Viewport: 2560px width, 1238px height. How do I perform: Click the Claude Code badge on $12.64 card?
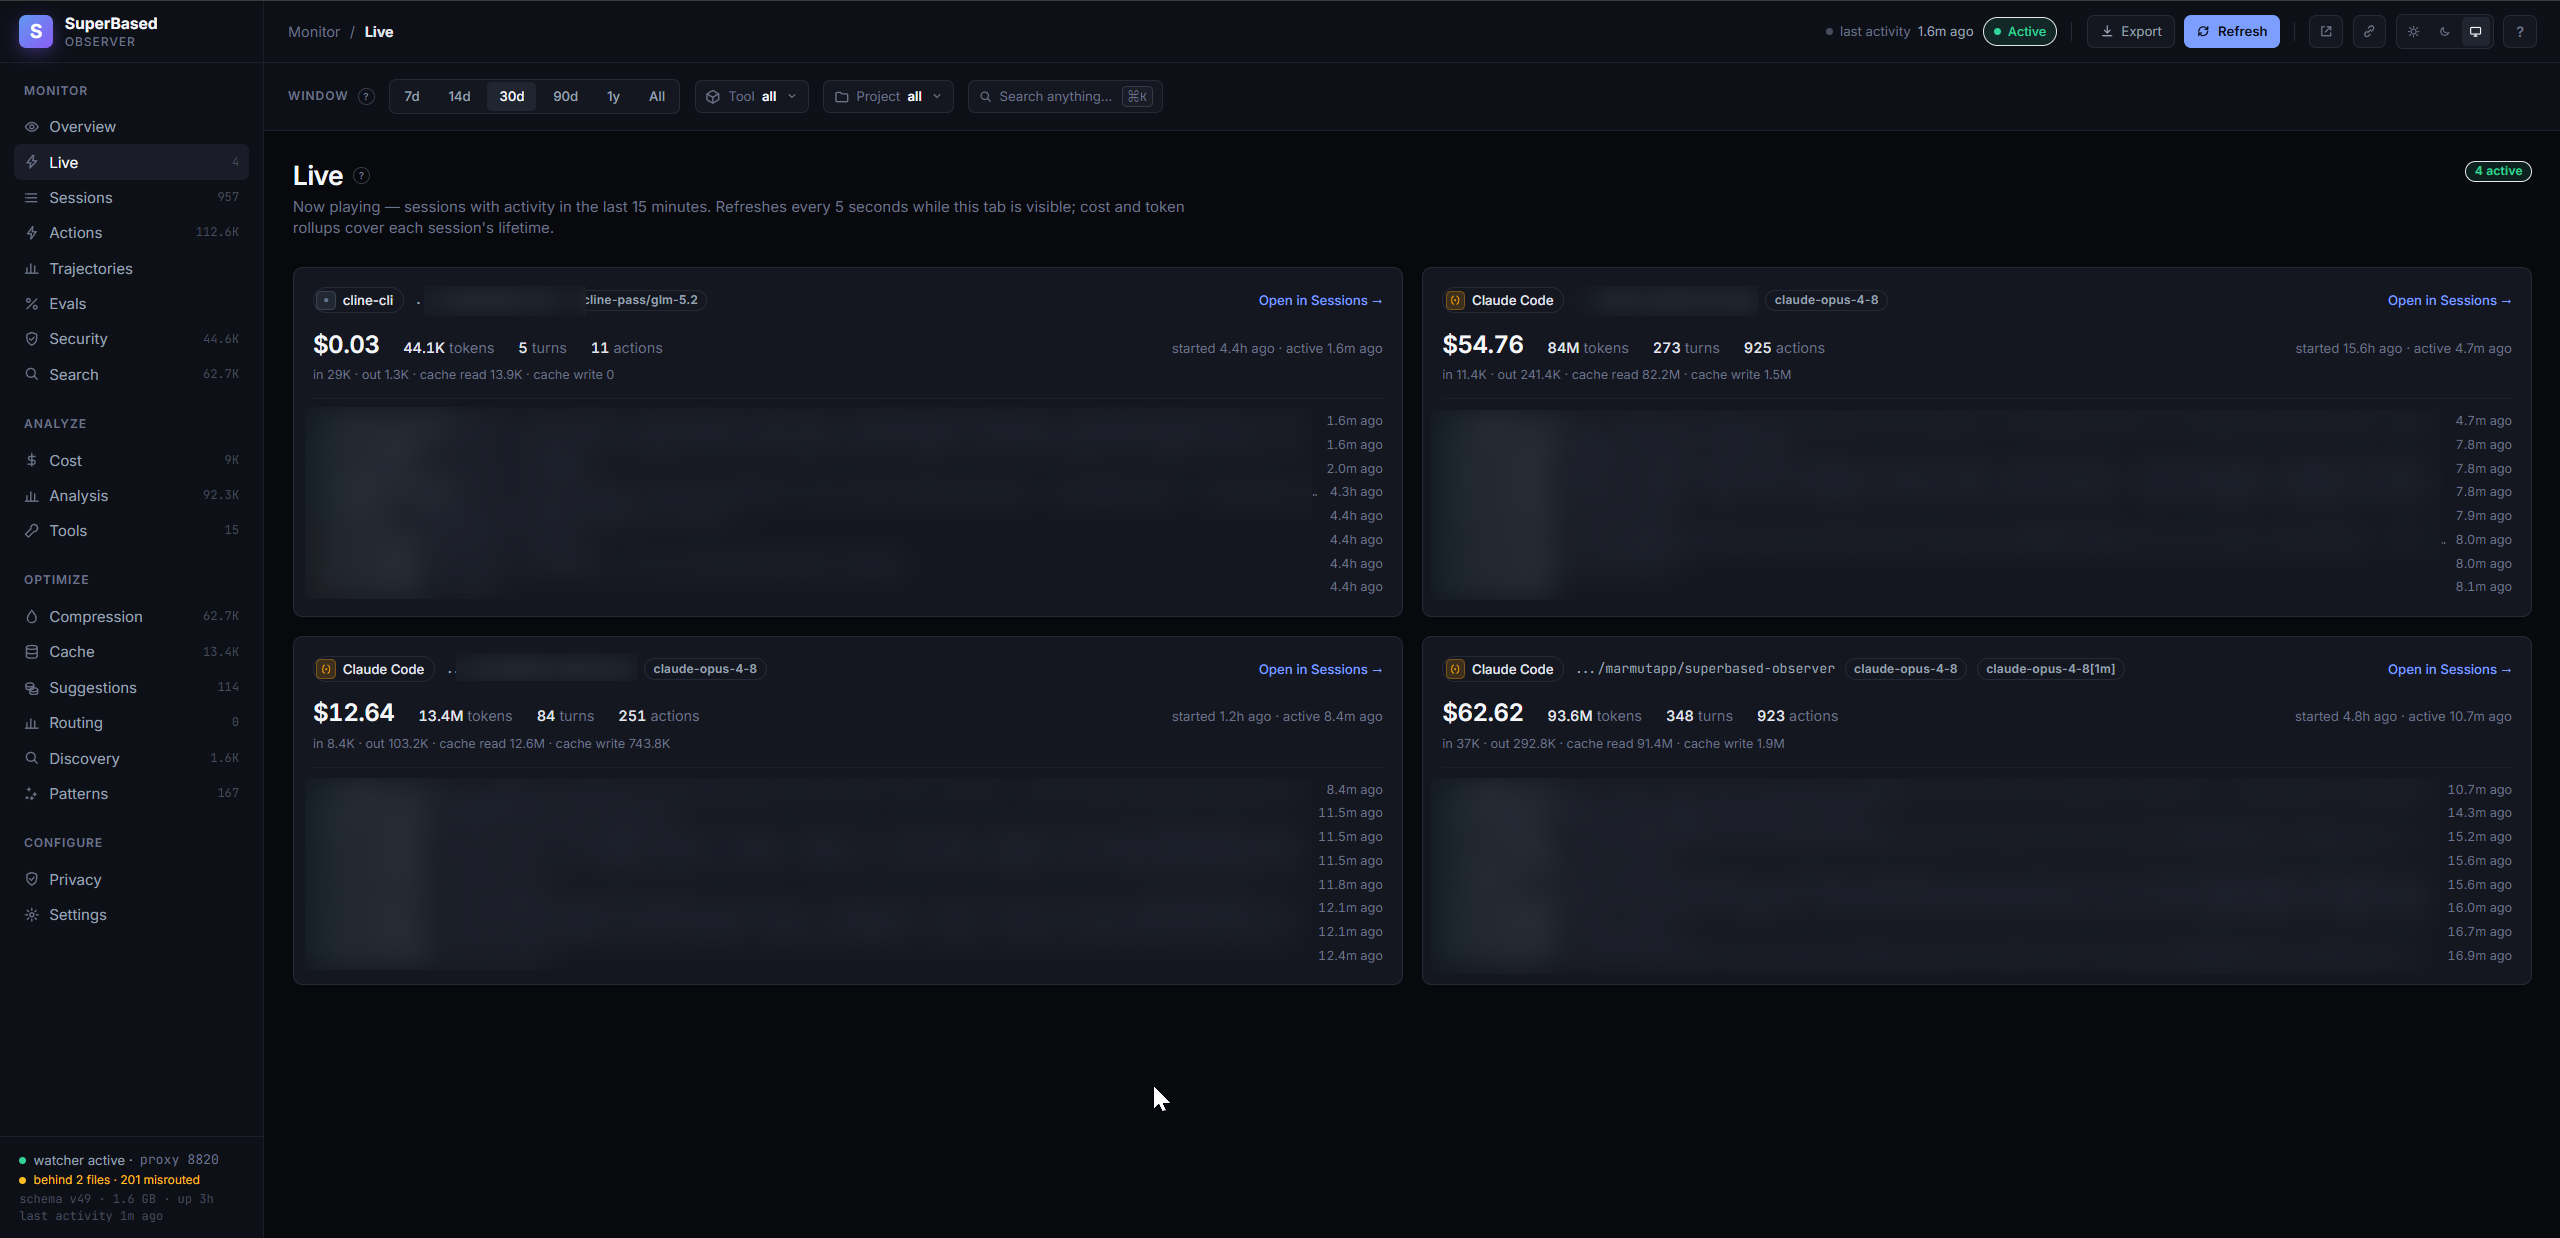[374, 669]
